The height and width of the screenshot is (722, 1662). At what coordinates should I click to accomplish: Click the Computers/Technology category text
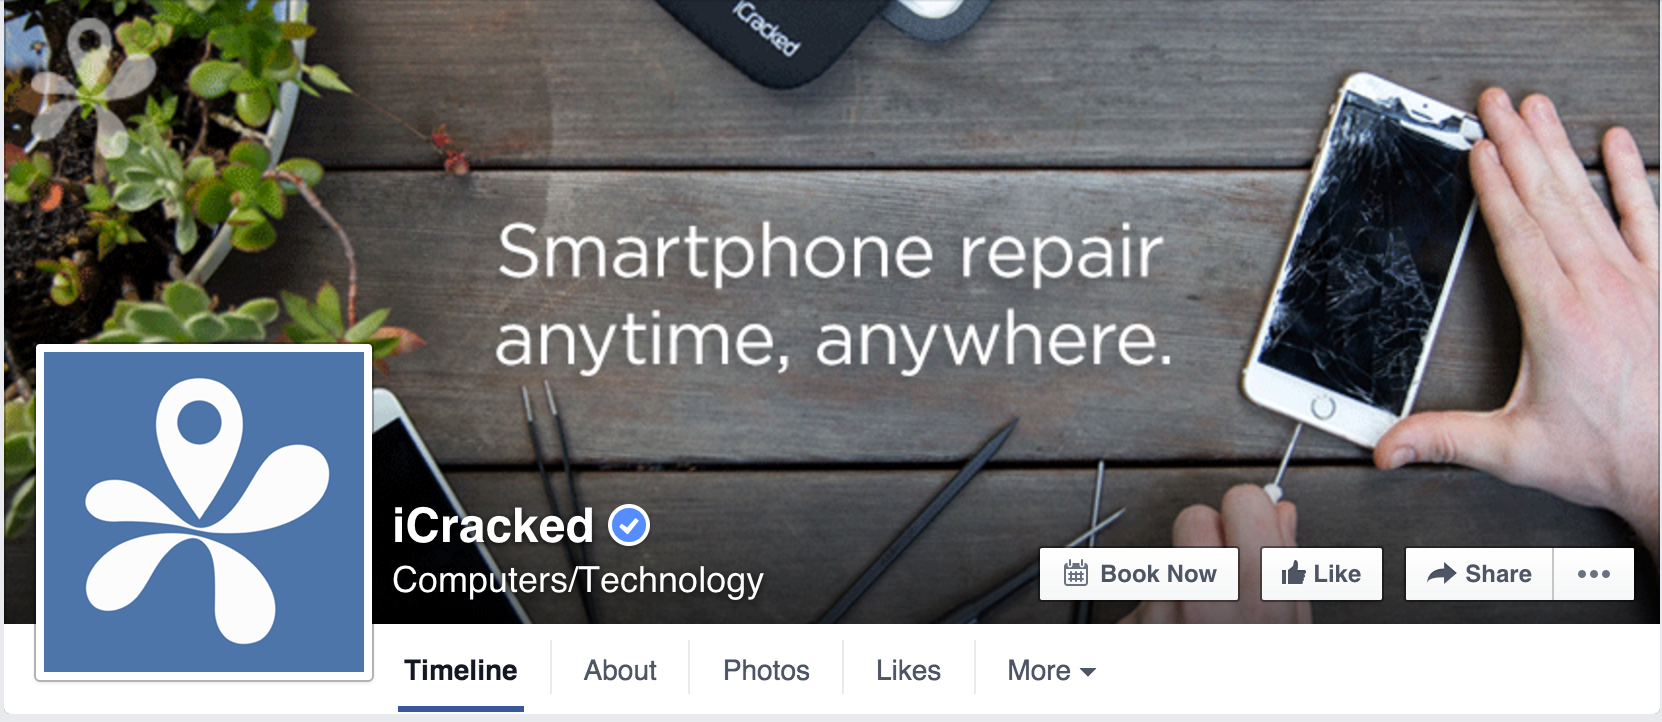pos(578,580)
